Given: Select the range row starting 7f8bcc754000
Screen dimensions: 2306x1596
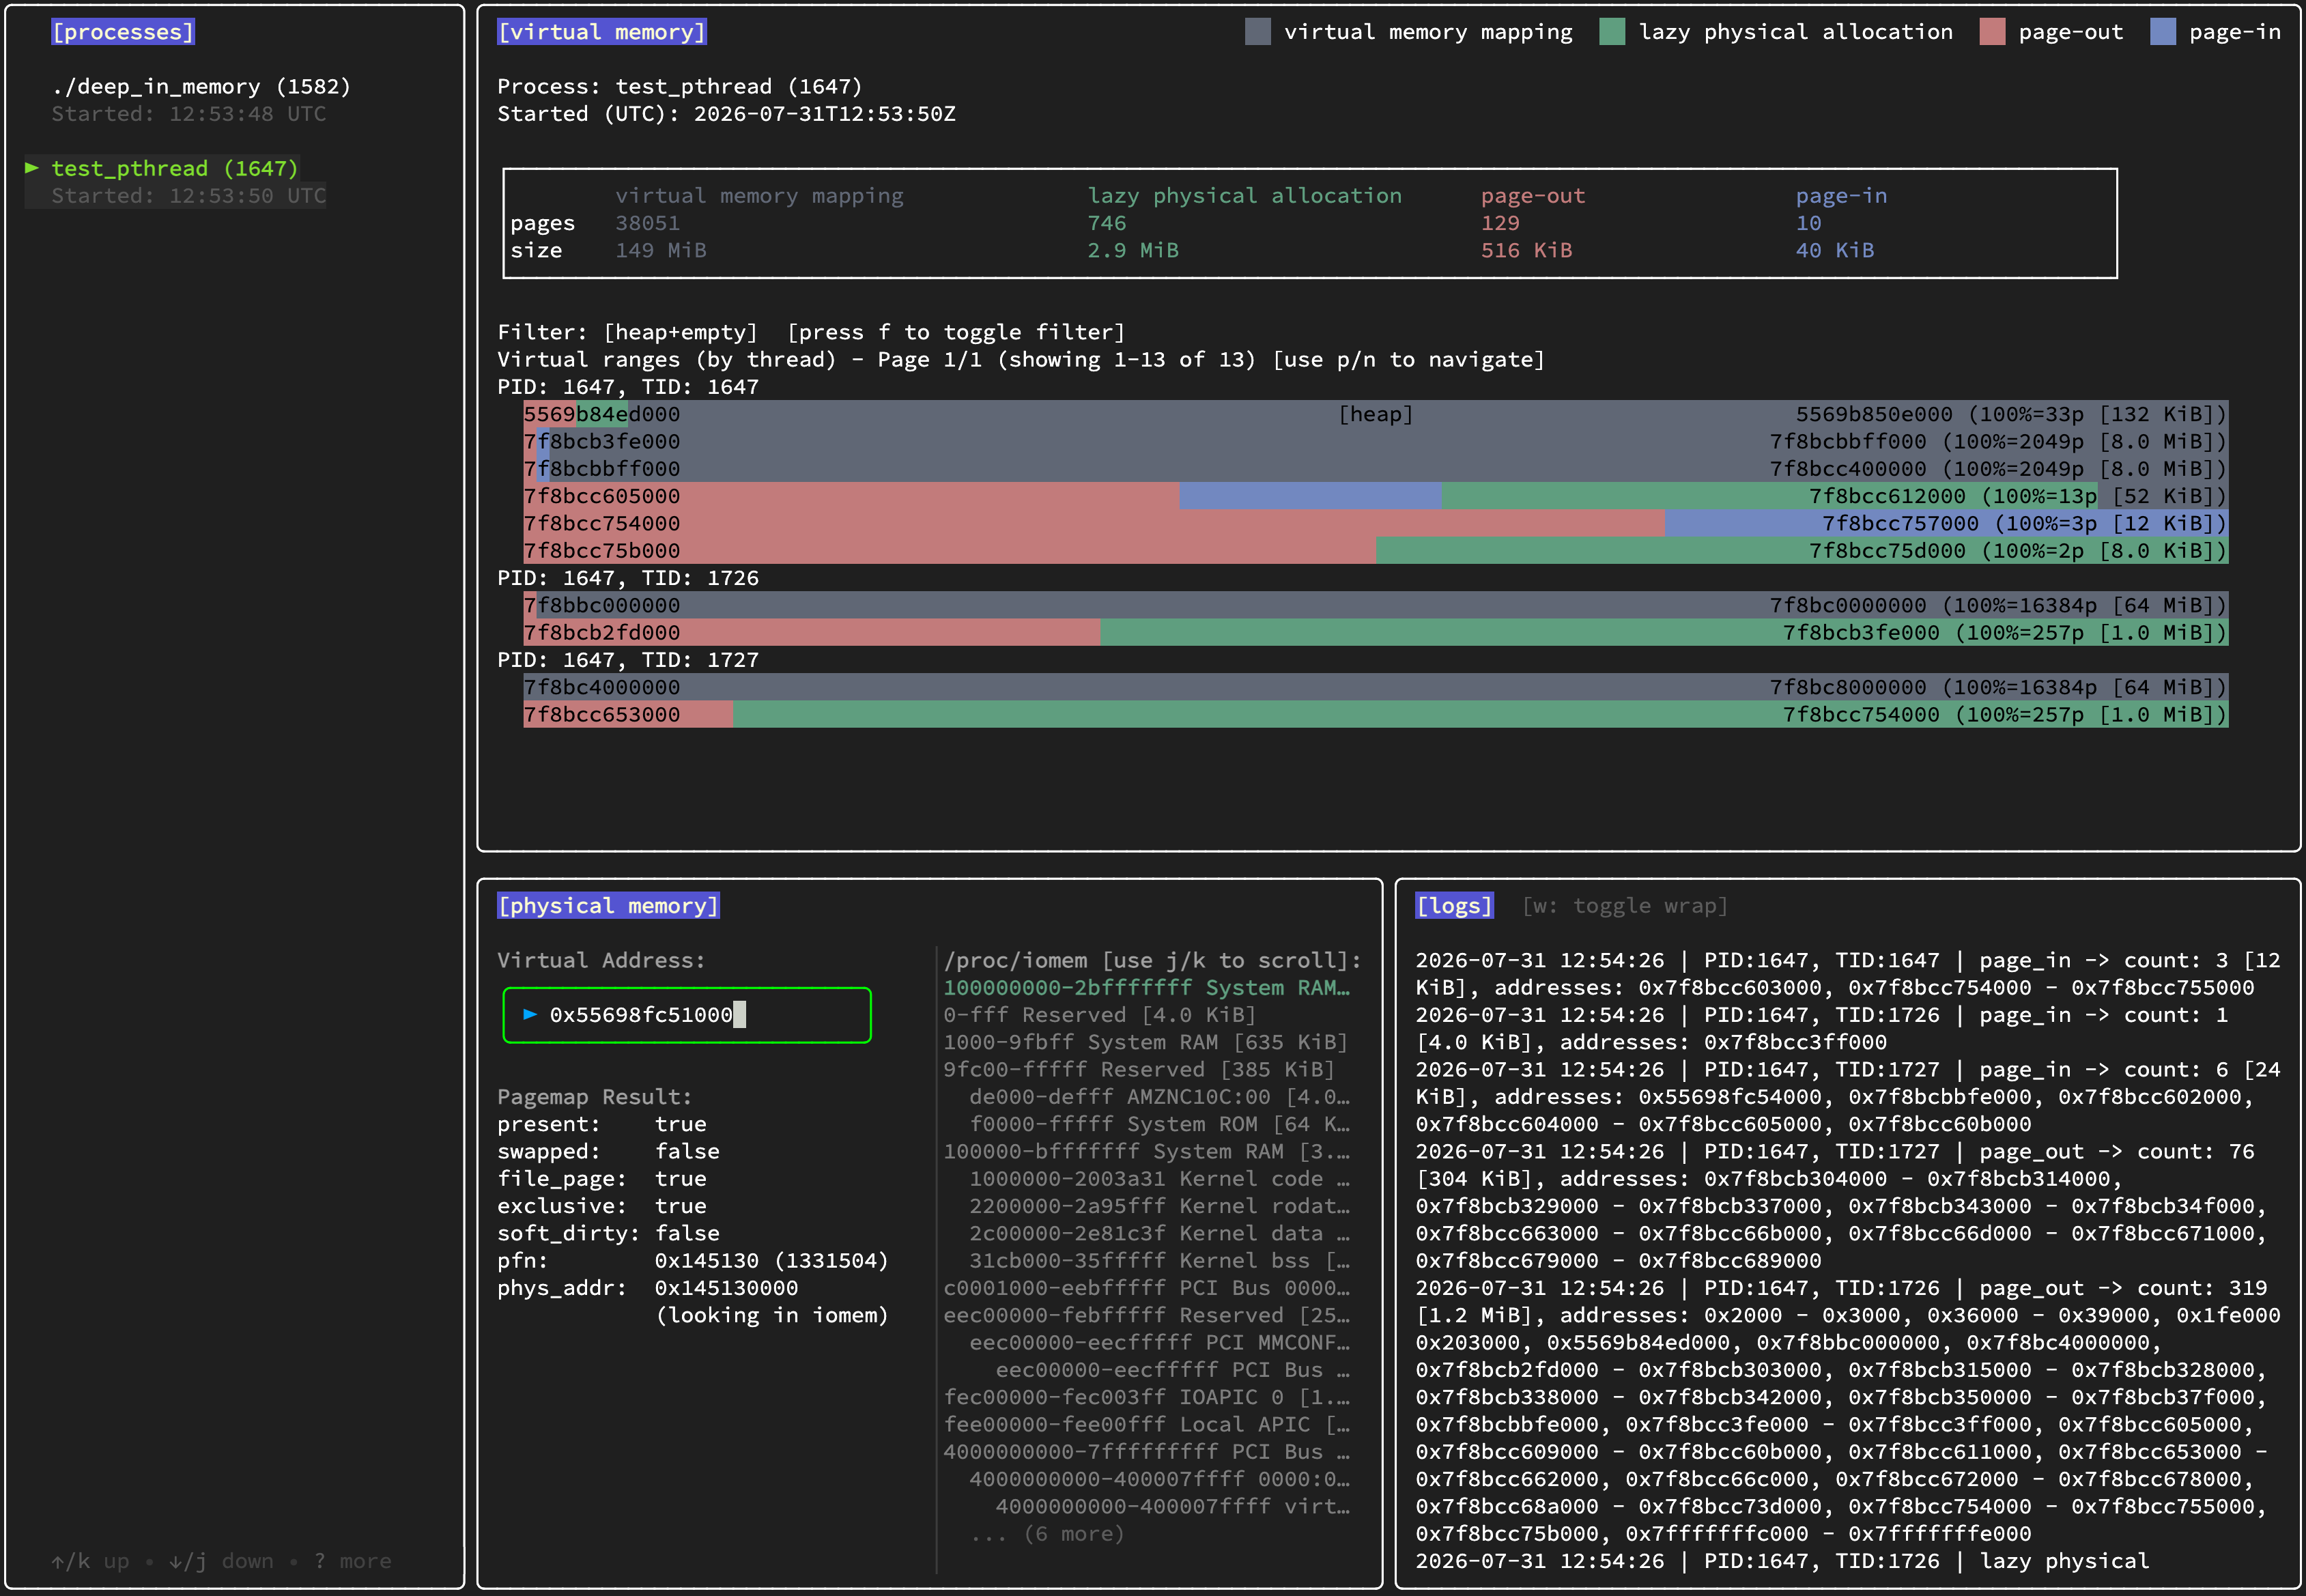Looking at the screenshot, I should coord(1376,523).
